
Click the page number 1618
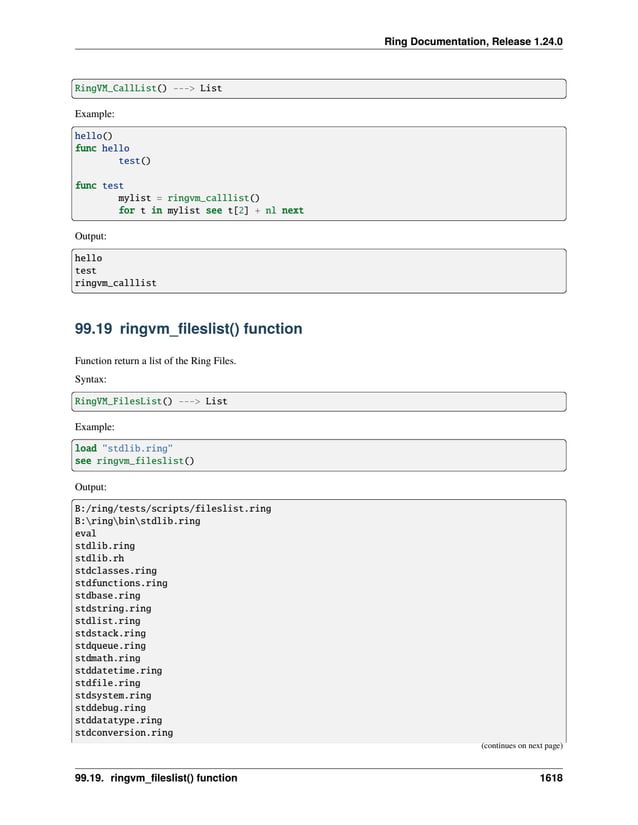pos(551,778)
